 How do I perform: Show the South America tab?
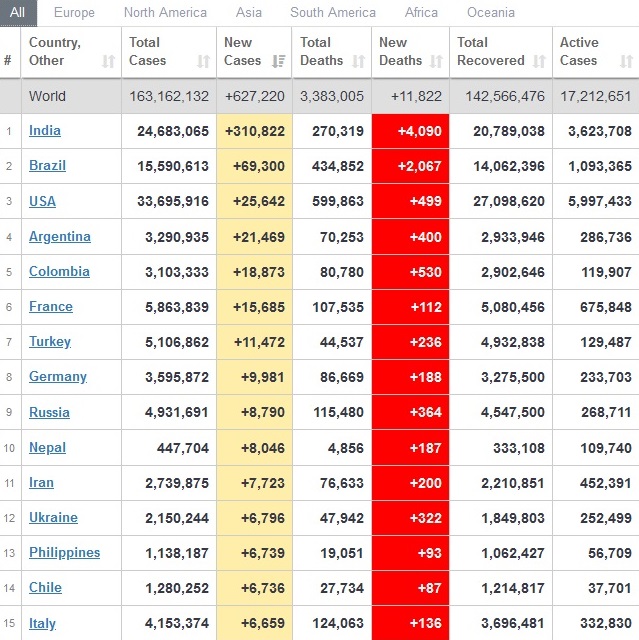click(x=333, y=13)
